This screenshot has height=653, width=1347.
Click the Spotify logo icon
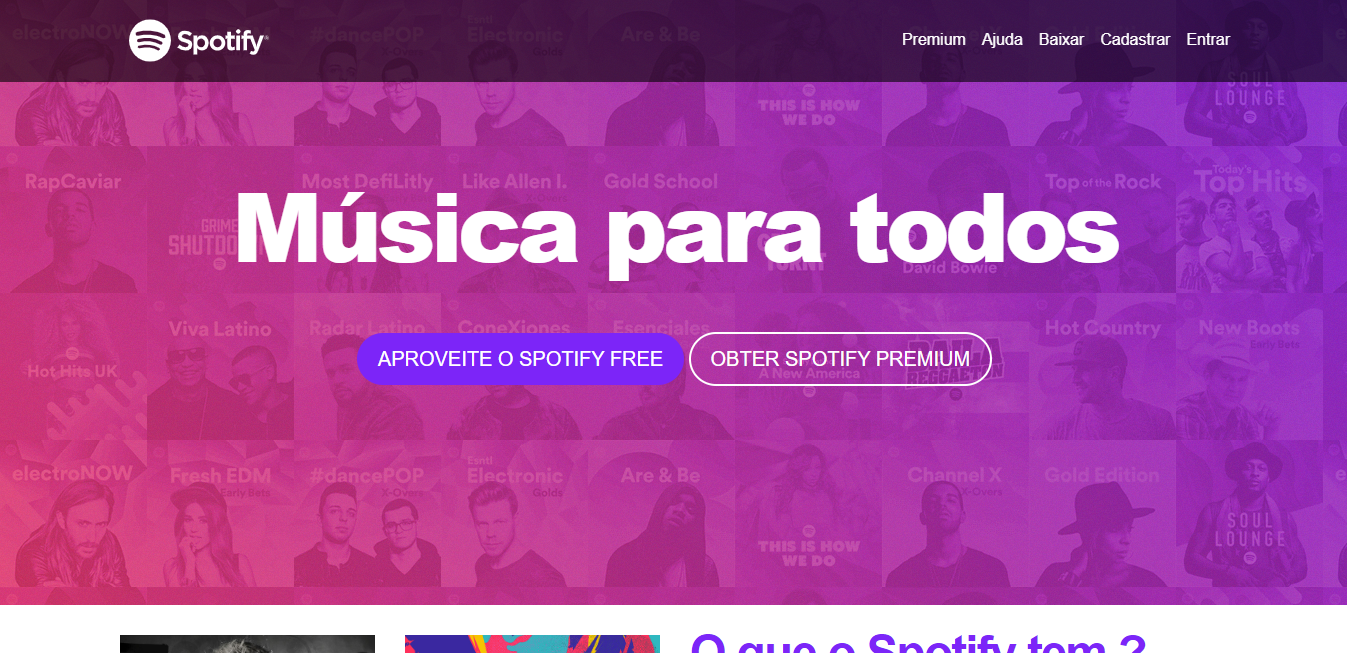pos(150,40)
